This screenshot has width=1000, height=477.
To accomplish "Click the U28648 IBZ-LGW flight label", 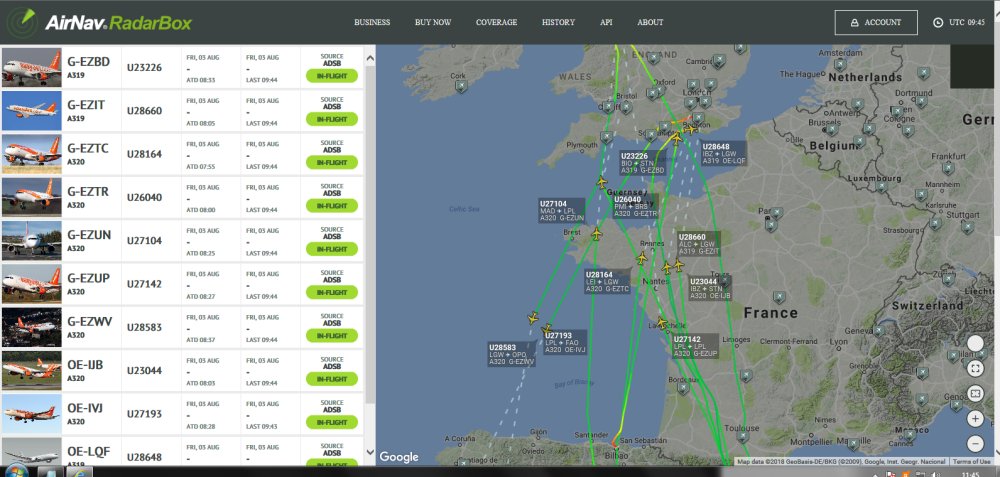I will (723, 154).
